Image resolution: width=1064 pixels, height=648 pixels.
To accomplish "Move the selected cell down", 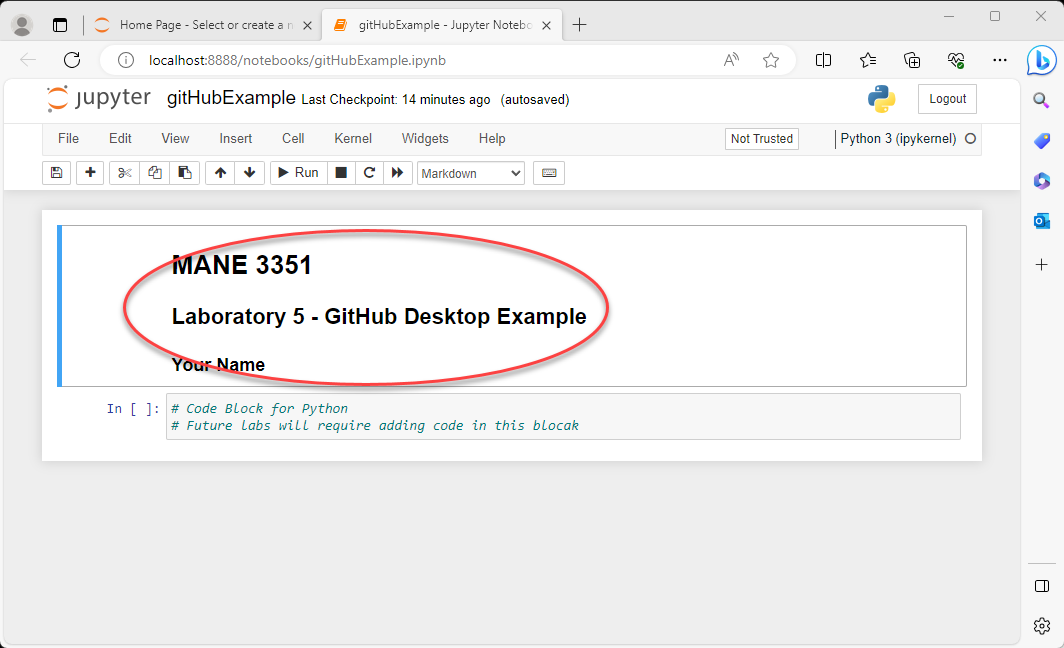I will click(249, 173).
